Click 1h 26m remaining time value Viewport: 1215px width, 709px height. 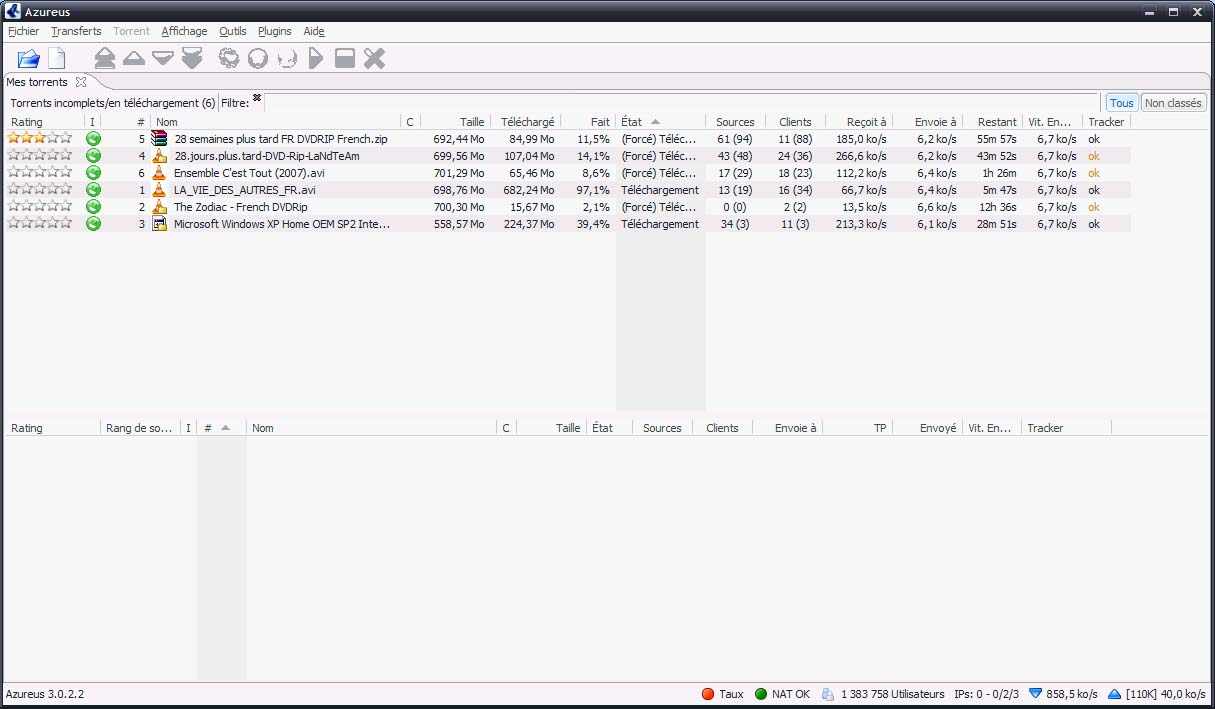tap(999, 173)
